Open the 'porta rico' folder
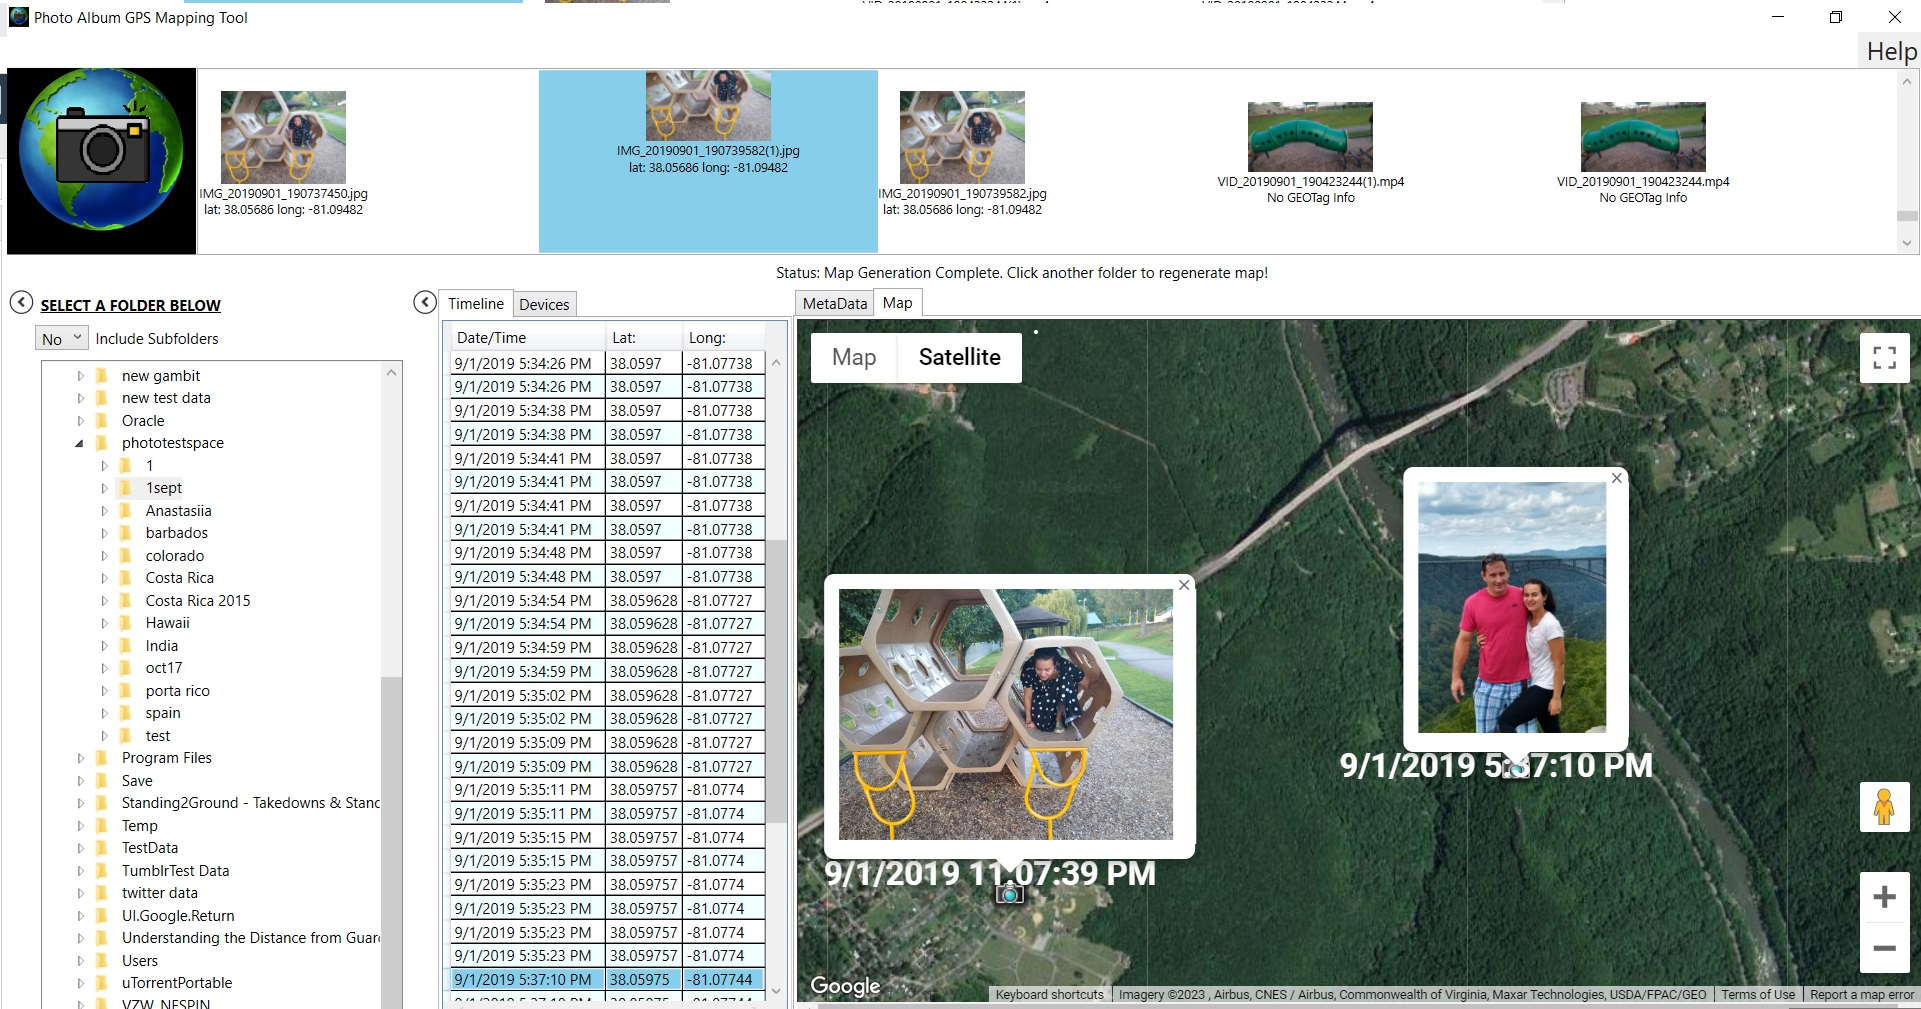This screenshot has height=1009, width=1921. (178, 691)
